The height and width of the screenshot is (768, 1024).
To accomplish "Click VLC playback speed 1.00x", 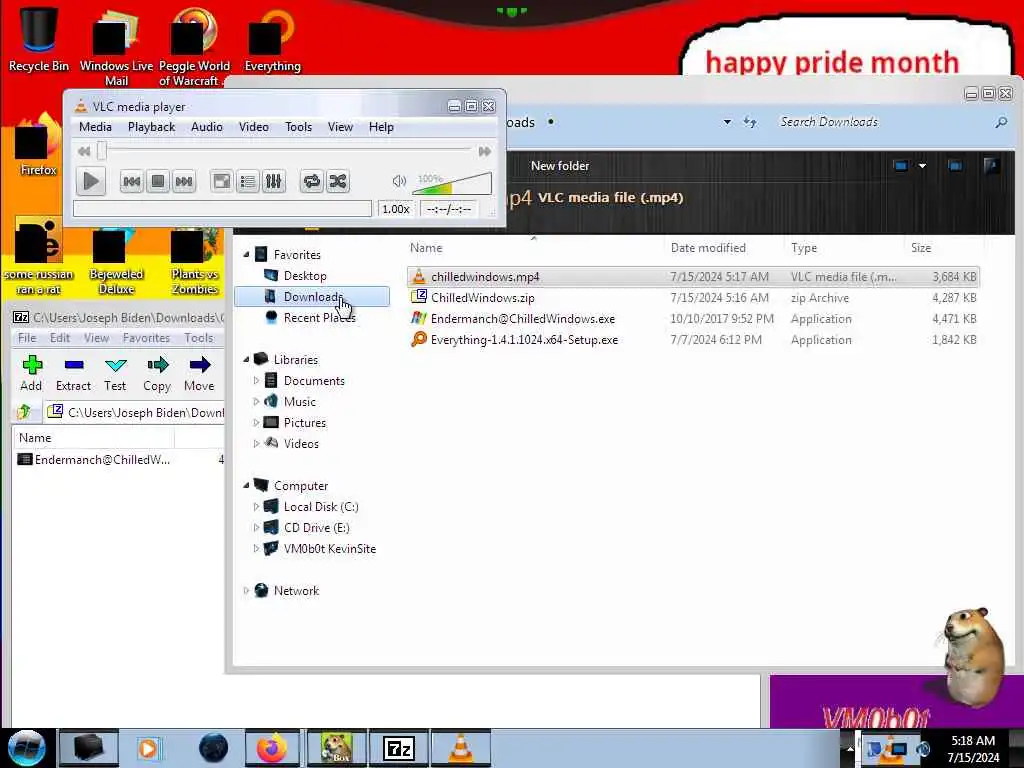I will 396,209.
